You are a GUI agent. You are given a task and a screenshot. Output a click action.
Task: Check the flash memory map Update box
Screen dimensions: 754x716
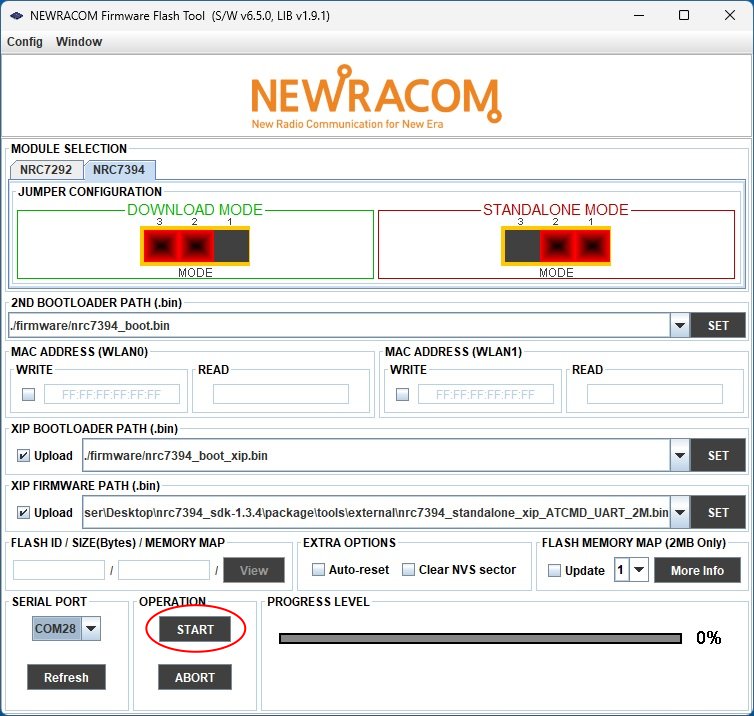554,570
